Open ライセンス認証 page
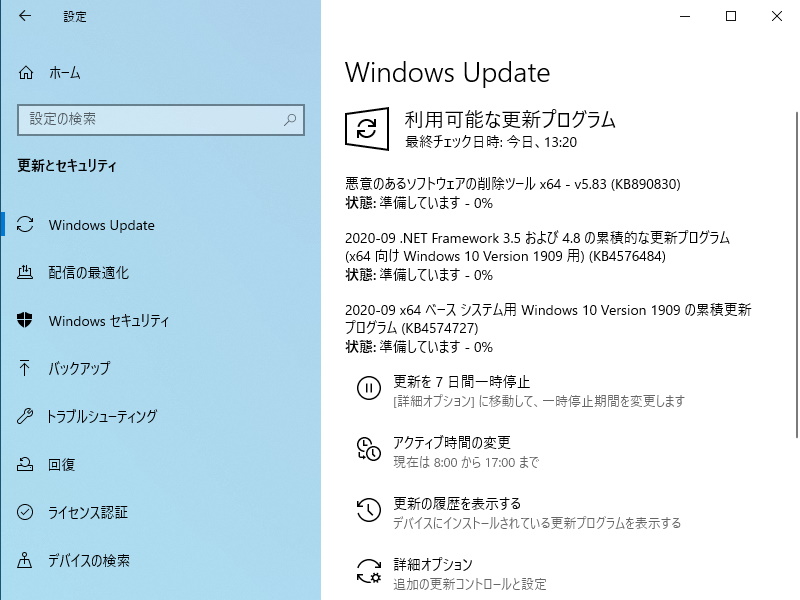 88,512
